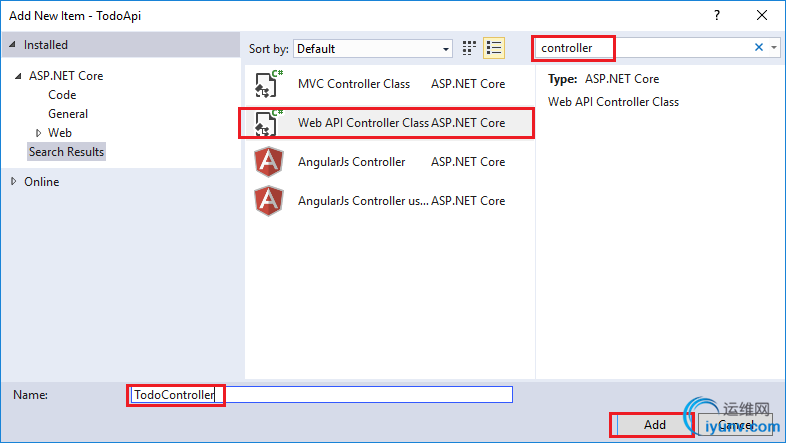786x443 pixels.
Task: Click Web API Controller Class description text
Action: [x=614, y=102]
